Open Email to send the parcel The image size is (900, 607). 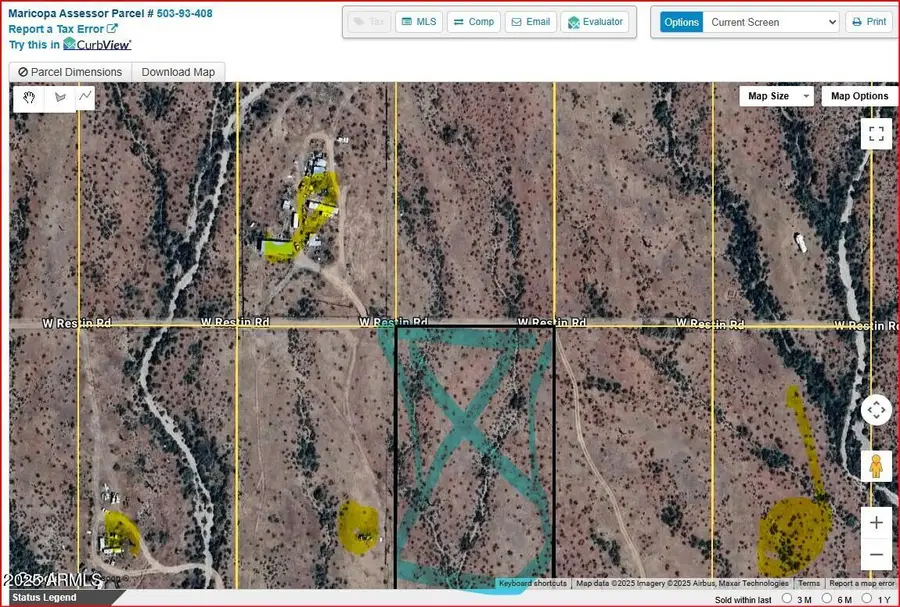click(x=530, y=21)
